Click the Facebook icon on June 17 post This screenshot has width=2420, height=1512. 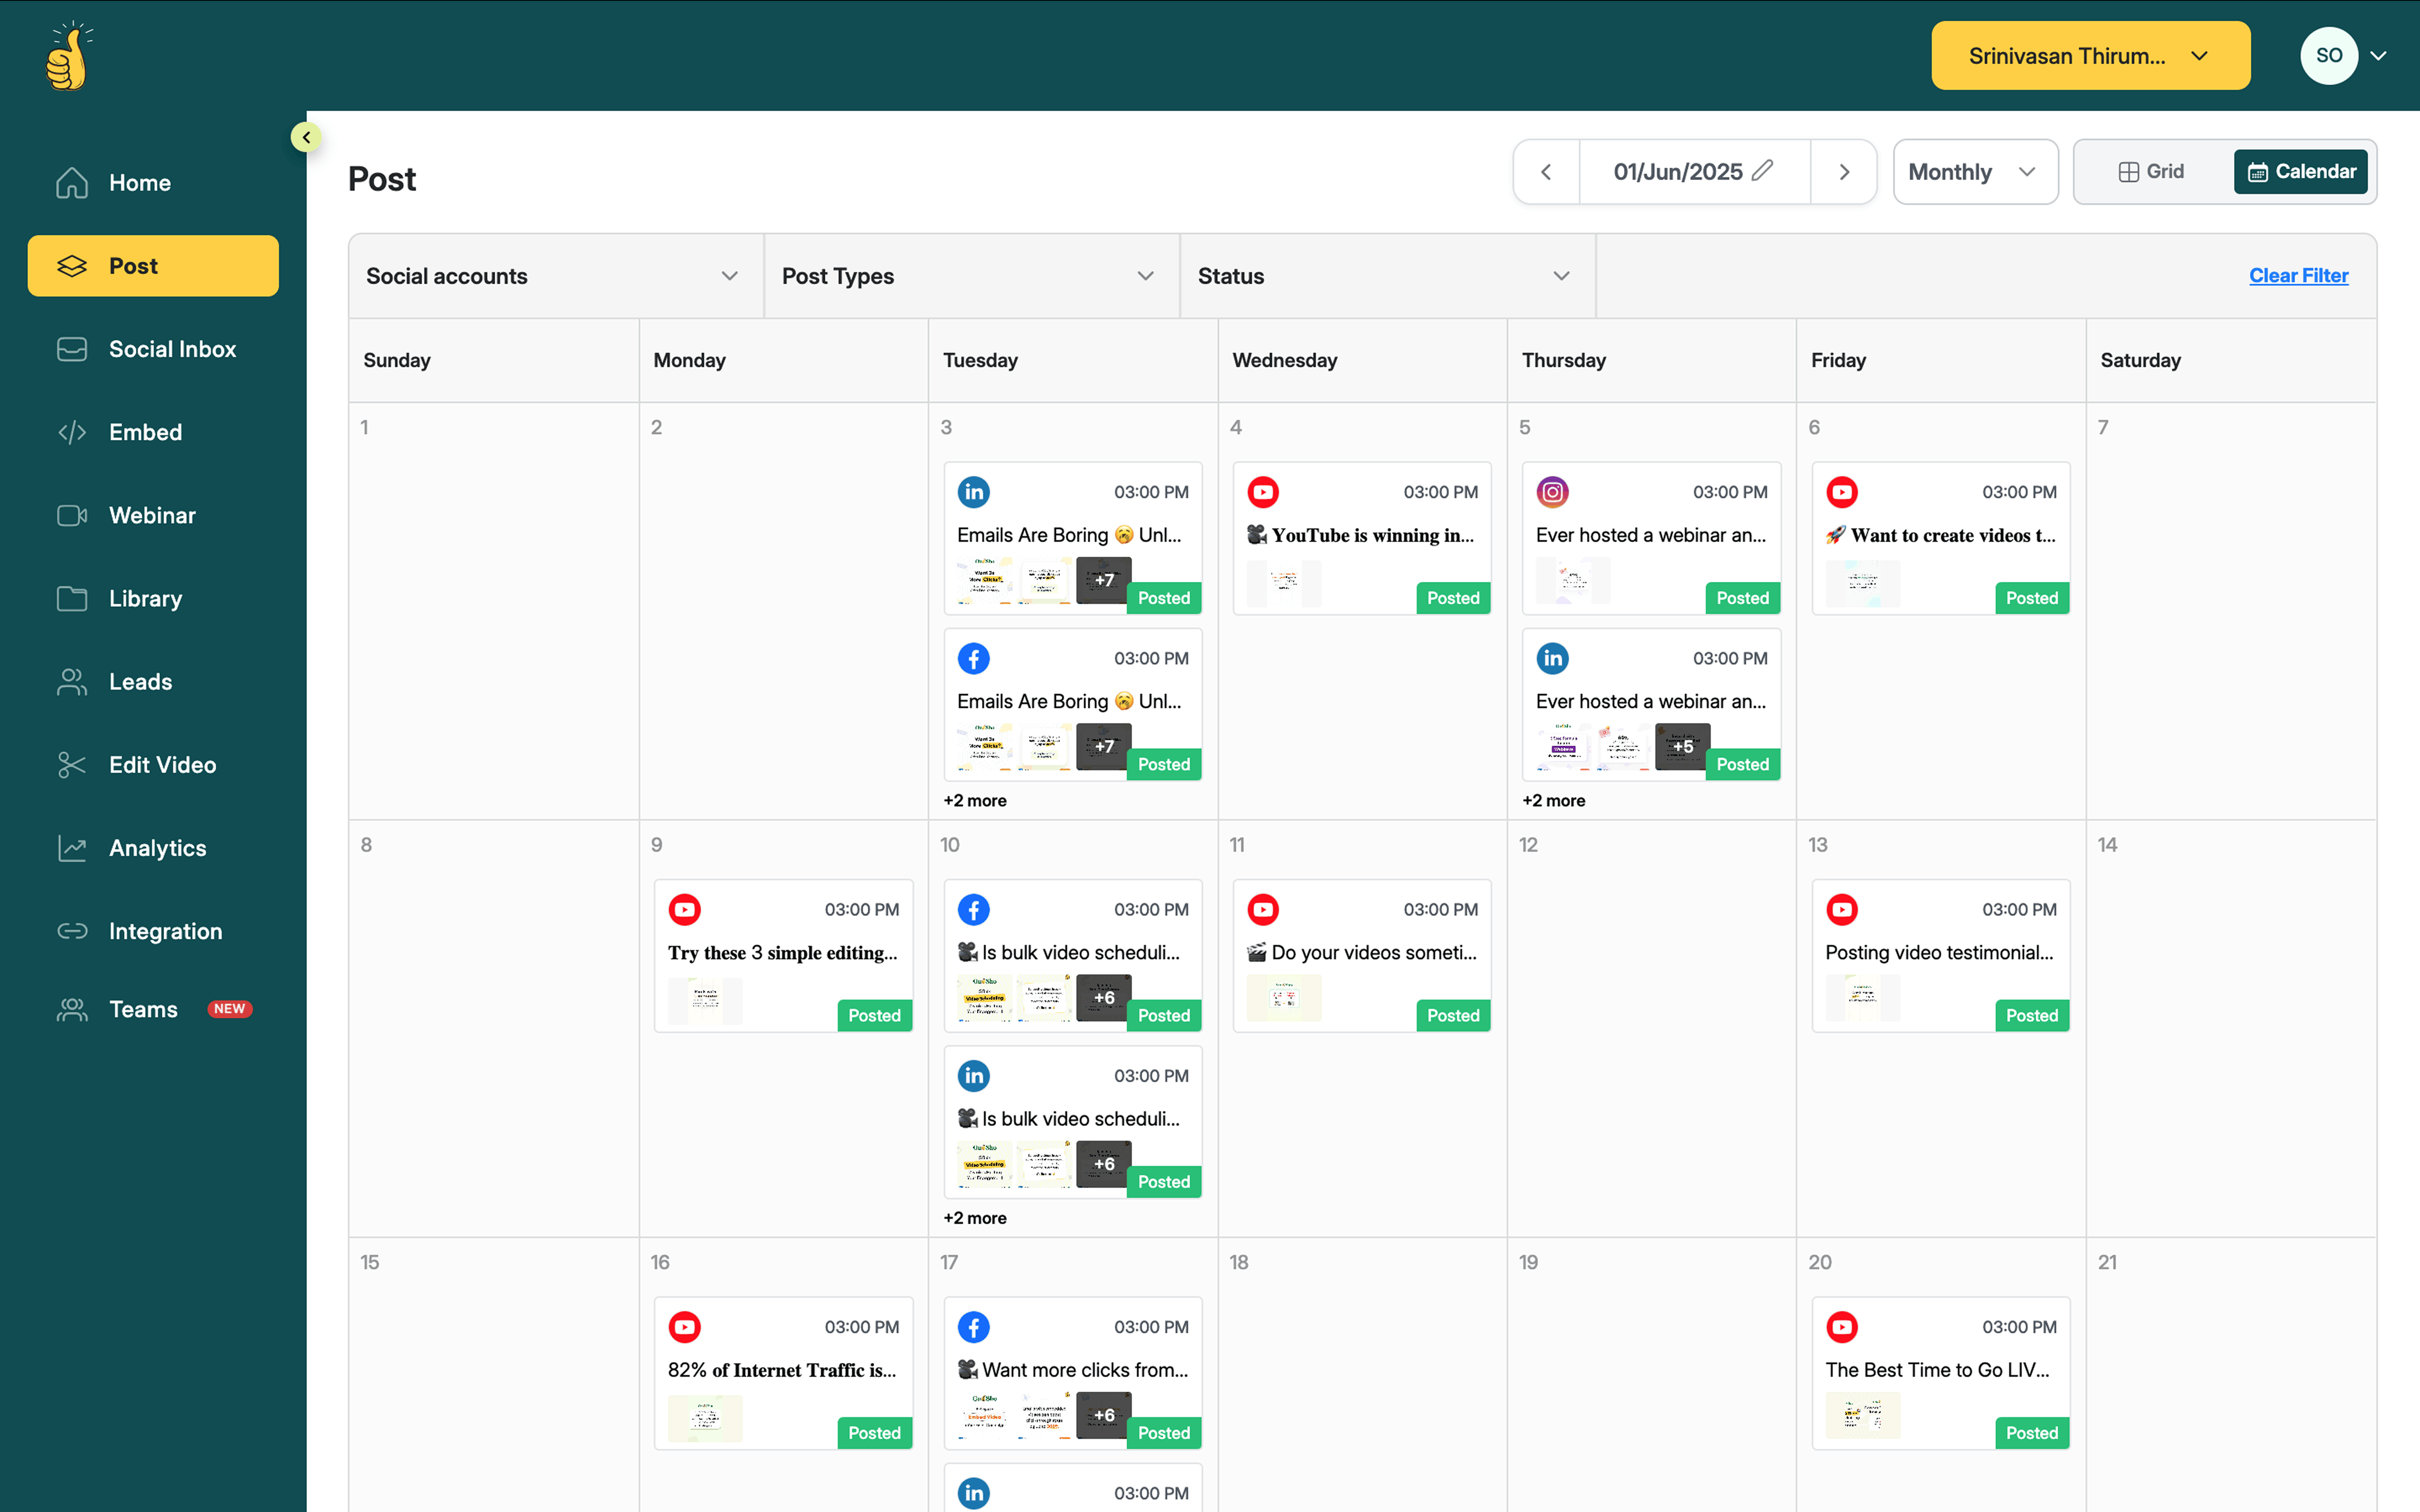pyautogui.click(x=973, y=1327)
